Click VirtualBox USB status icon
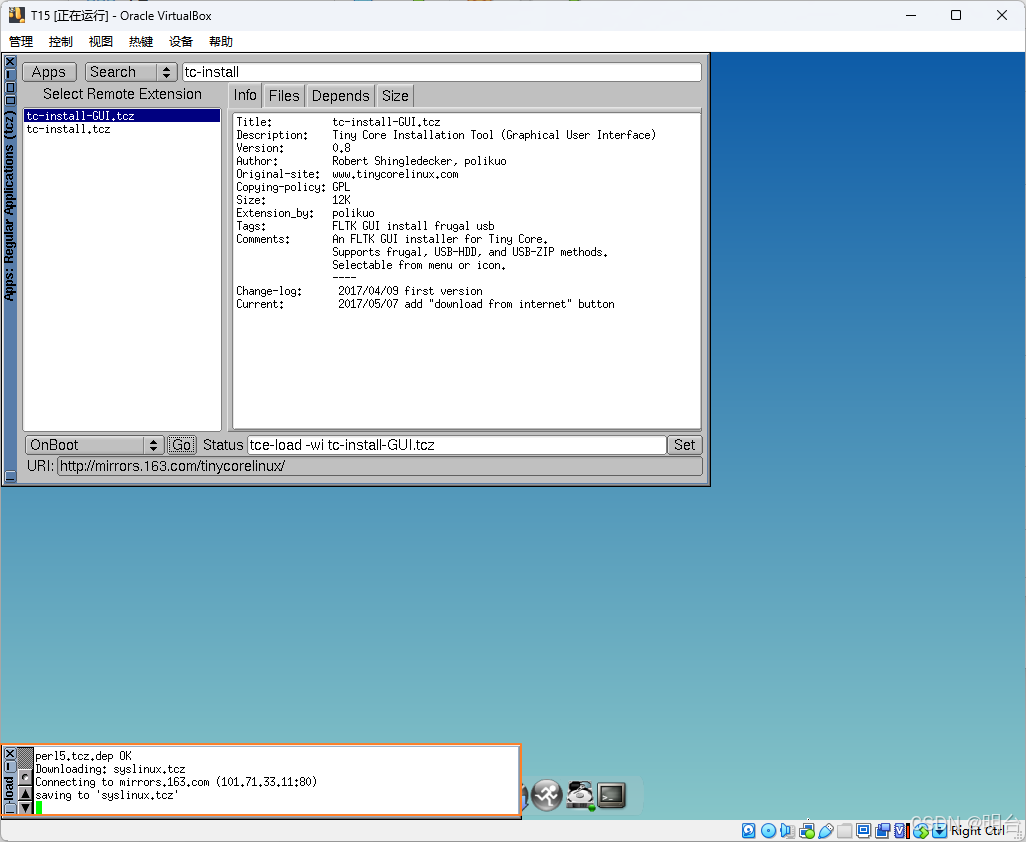 click(x=826, y=831)
